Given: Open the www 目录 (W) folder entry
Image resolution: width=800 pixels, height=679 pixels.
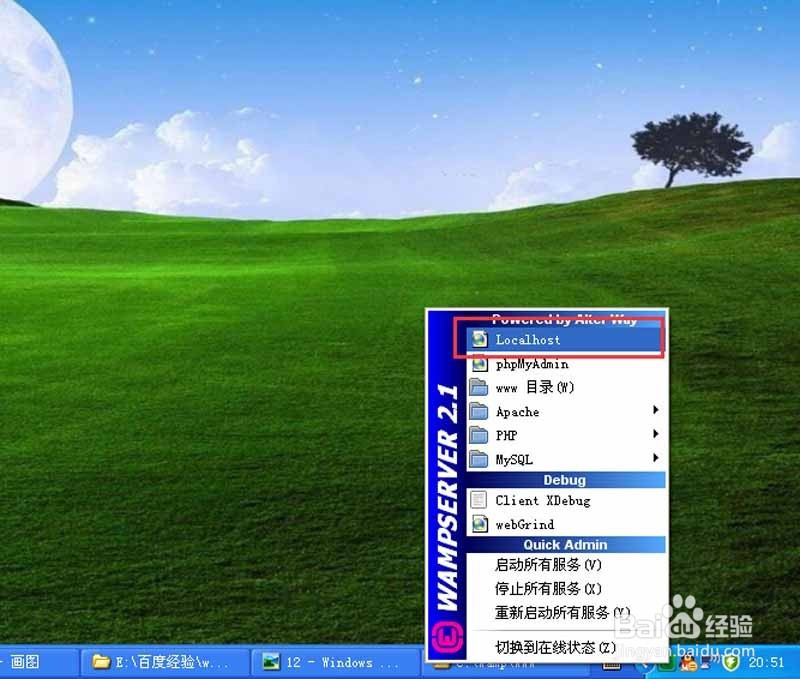Looking at the screenshot, I should [565, 387].
